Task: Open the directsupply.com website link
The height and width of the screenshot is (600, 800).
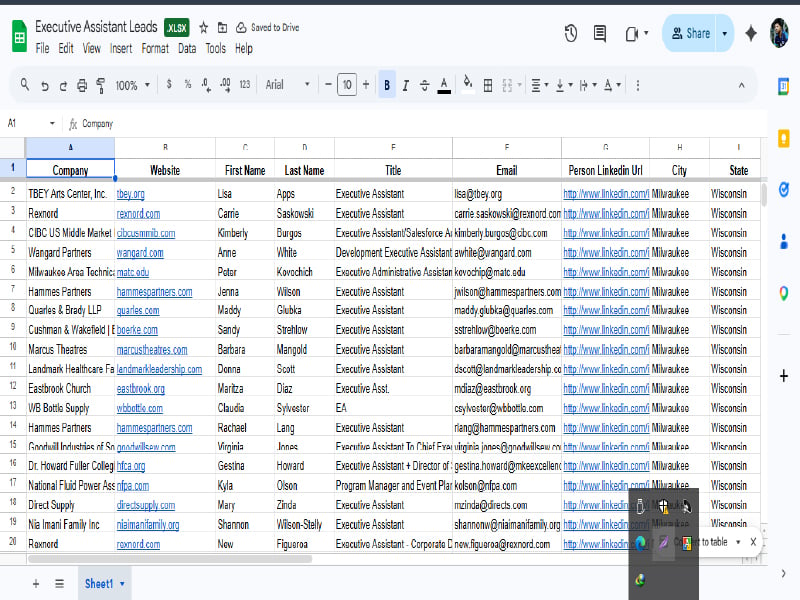Action: (x=146, y=505)
